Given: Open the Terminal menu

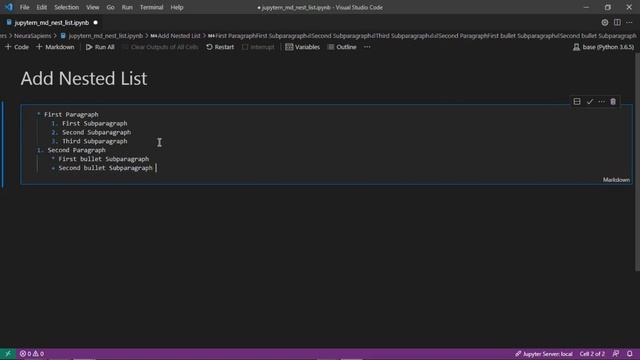Looking at the screenshot, I should (x=151, y=7).
